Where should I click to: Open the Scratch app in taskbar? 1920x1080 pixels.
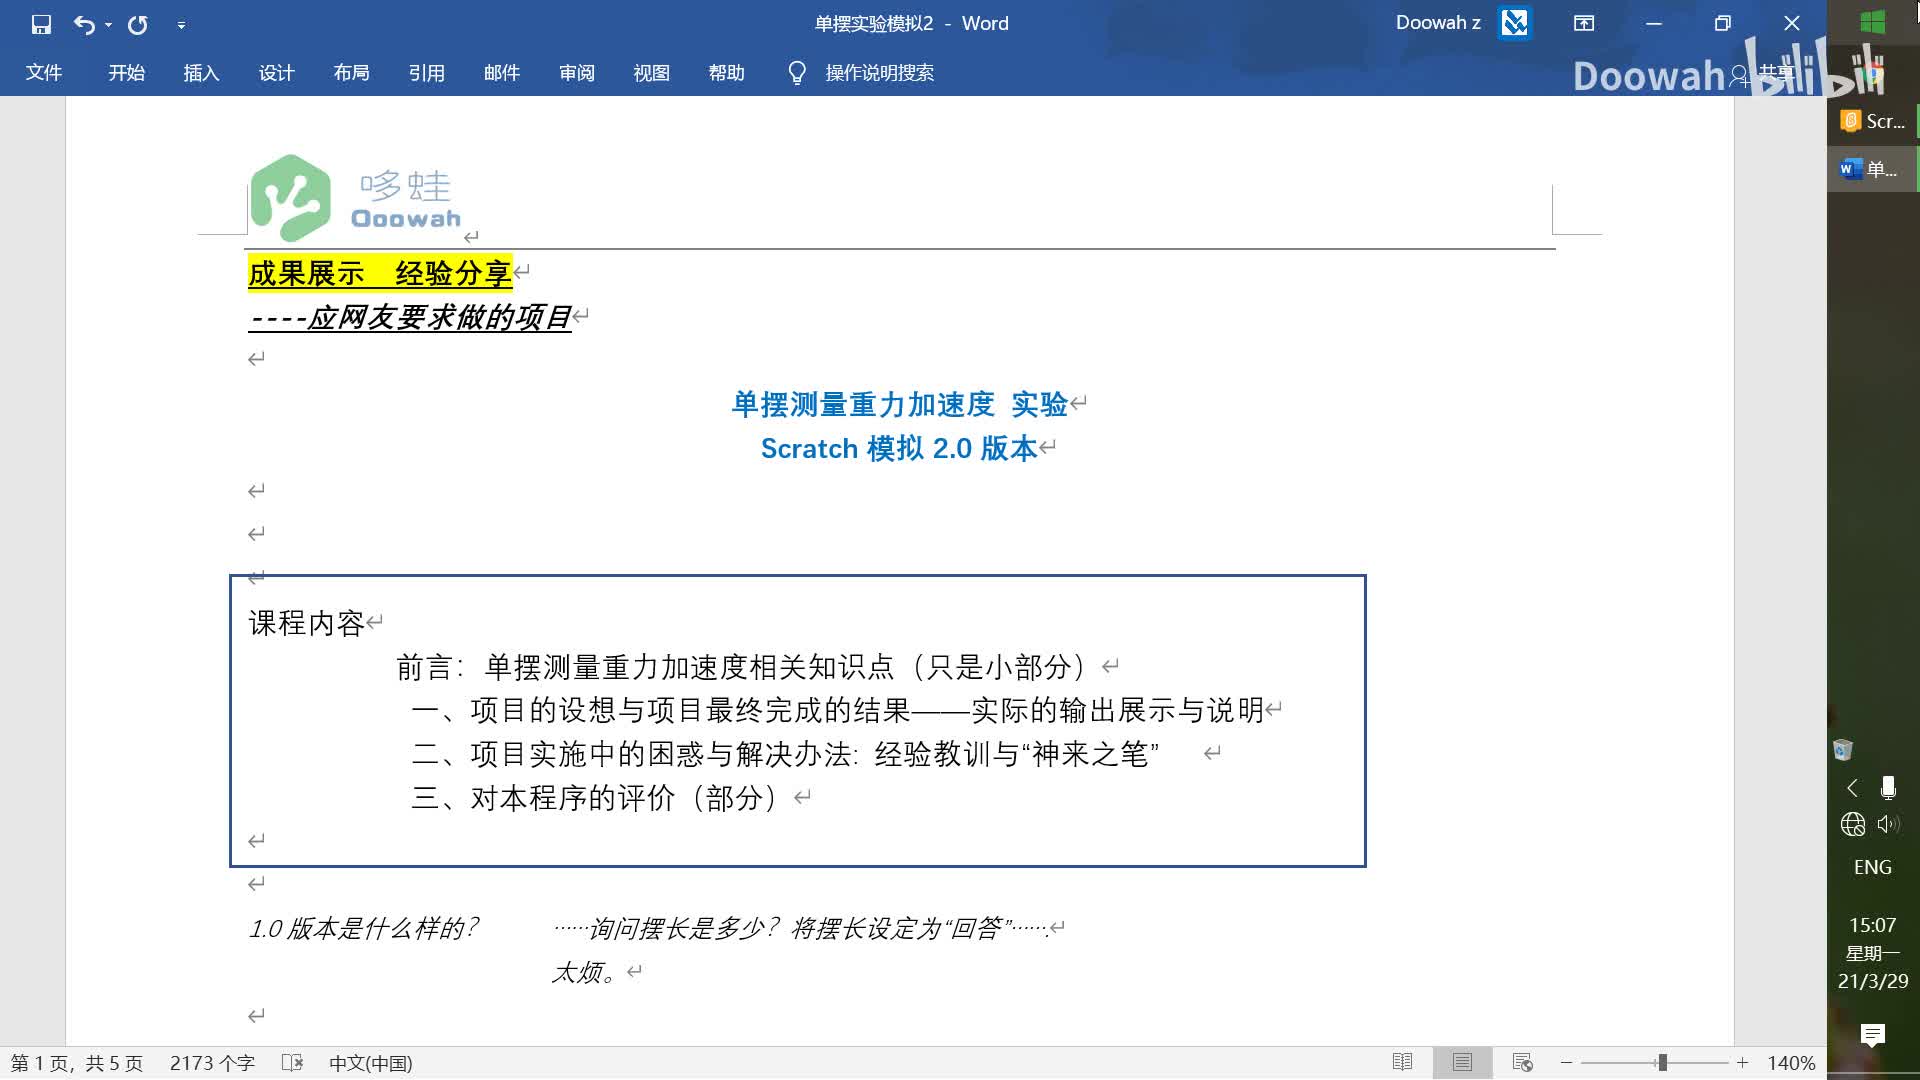point(1873,121)
